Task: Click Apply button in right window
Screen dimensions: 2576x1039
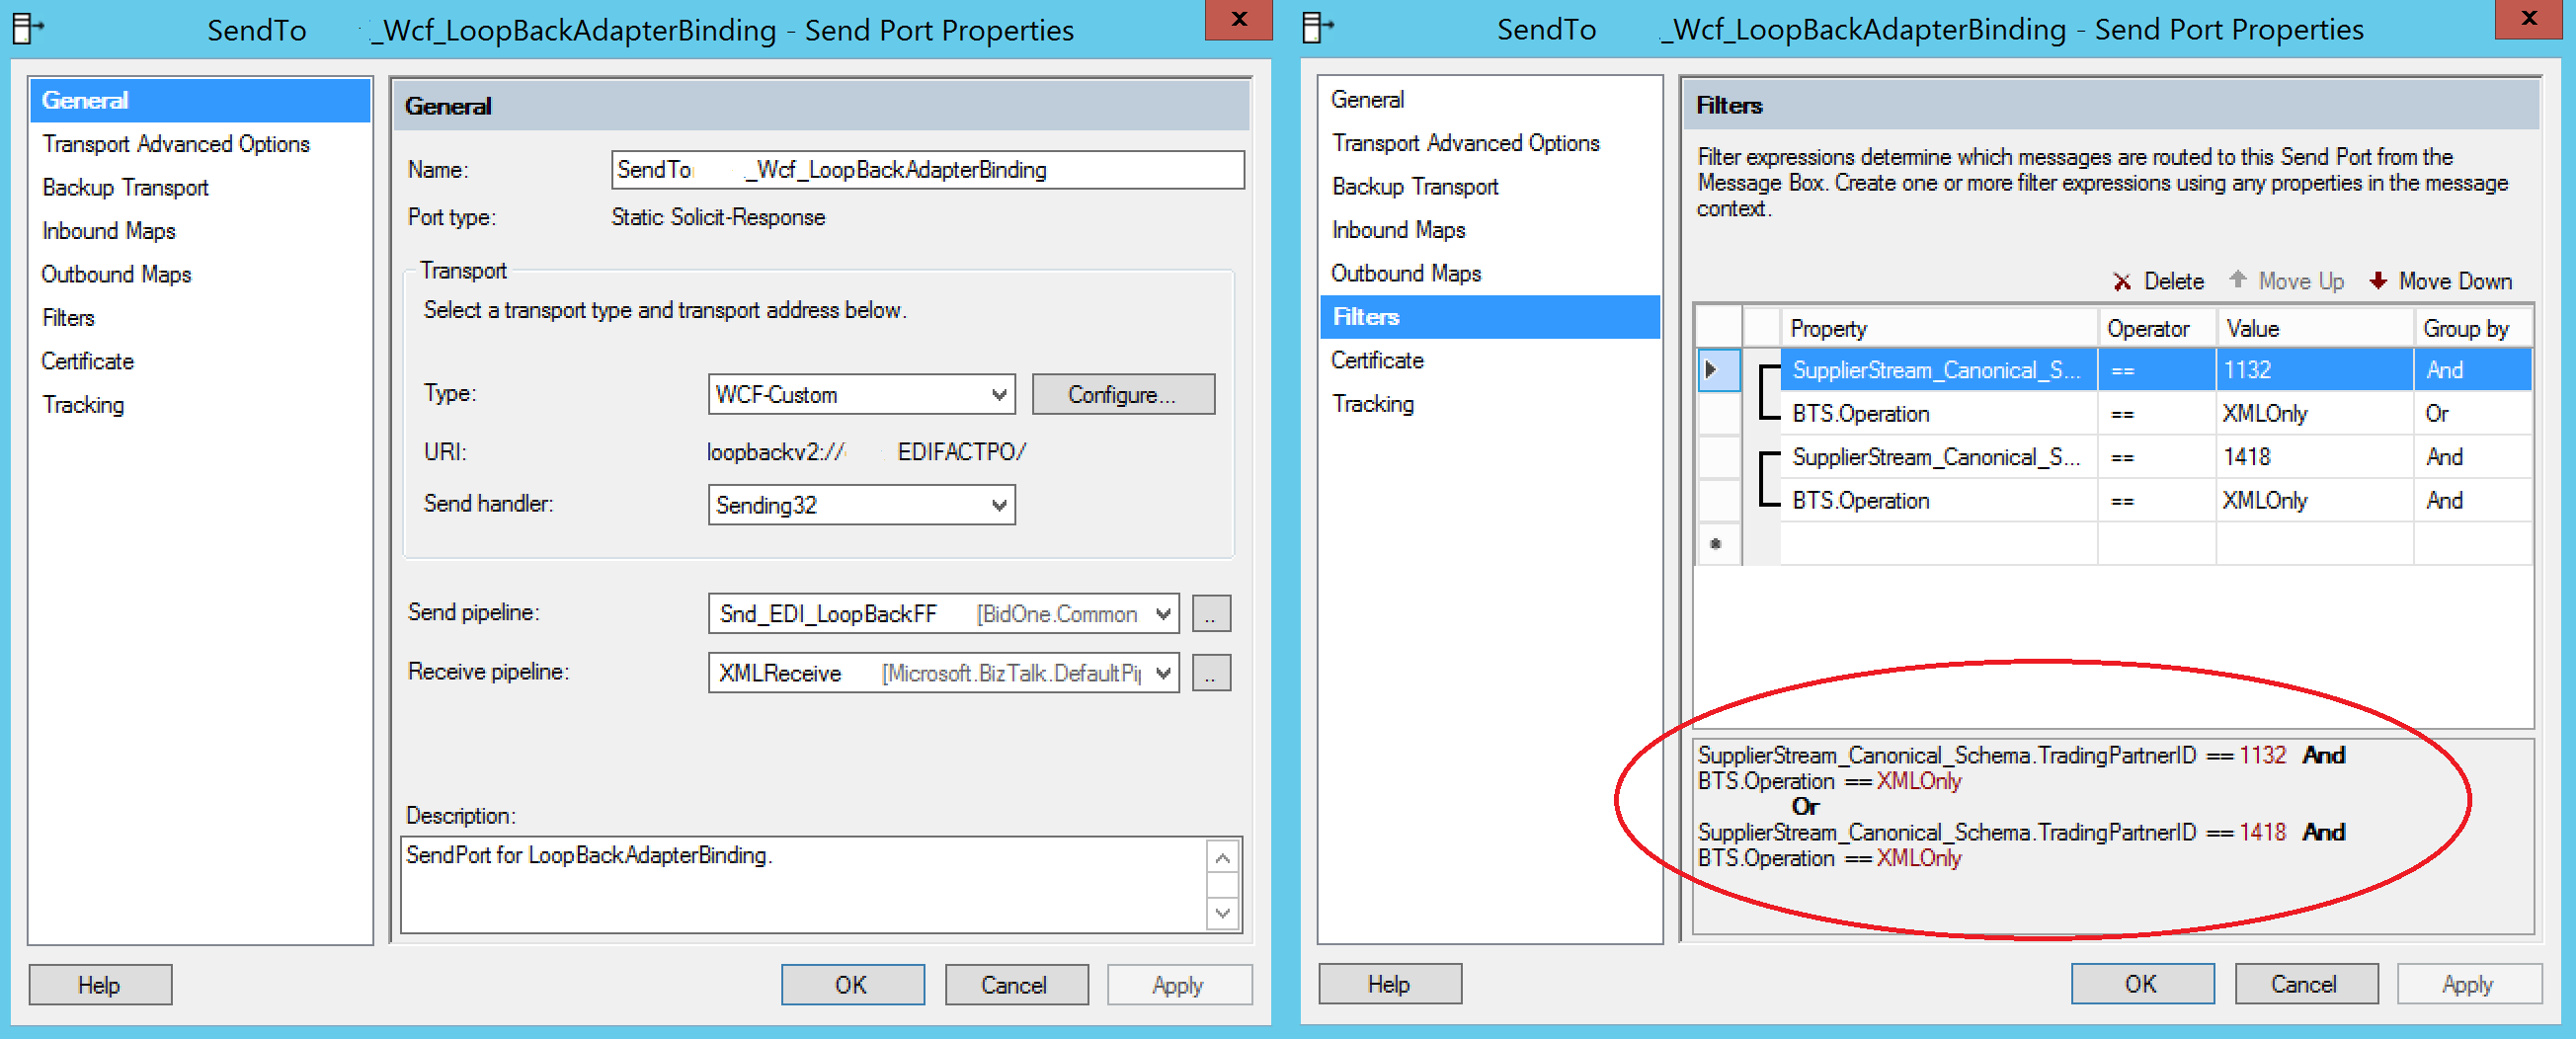Action: (2469, 984)
